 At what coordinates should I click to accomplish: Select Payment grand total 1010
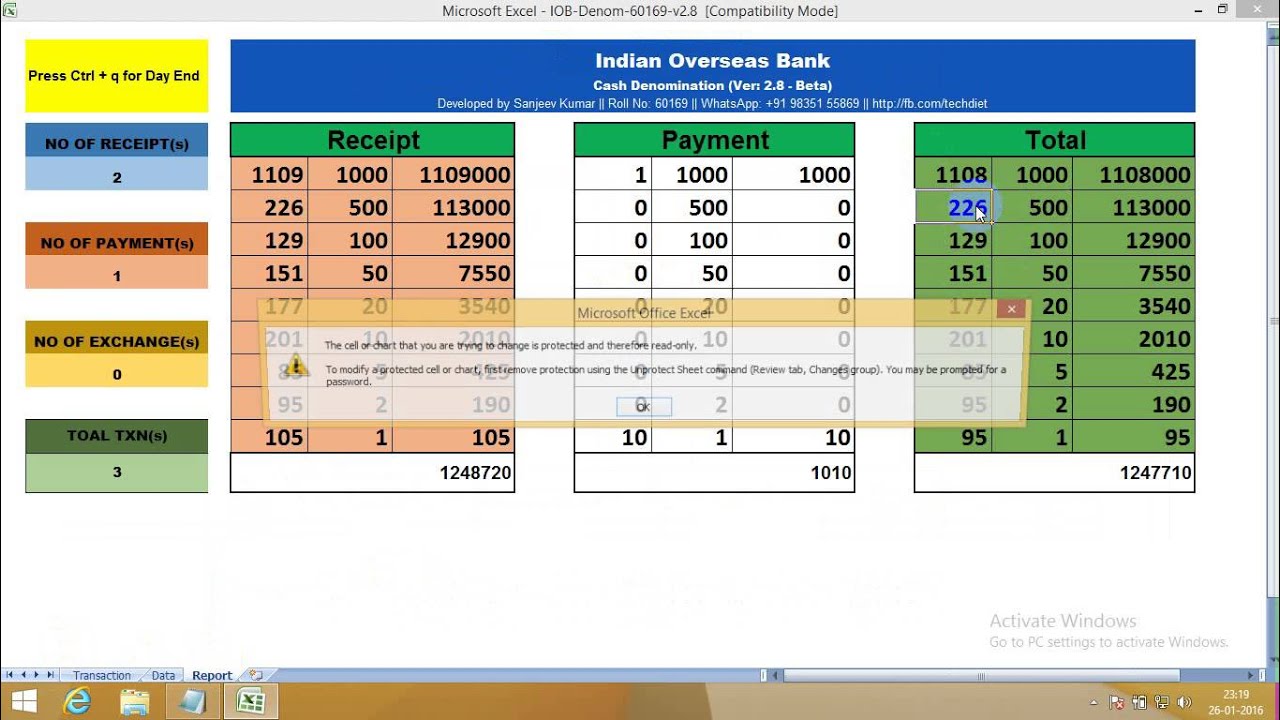point(714,473)
